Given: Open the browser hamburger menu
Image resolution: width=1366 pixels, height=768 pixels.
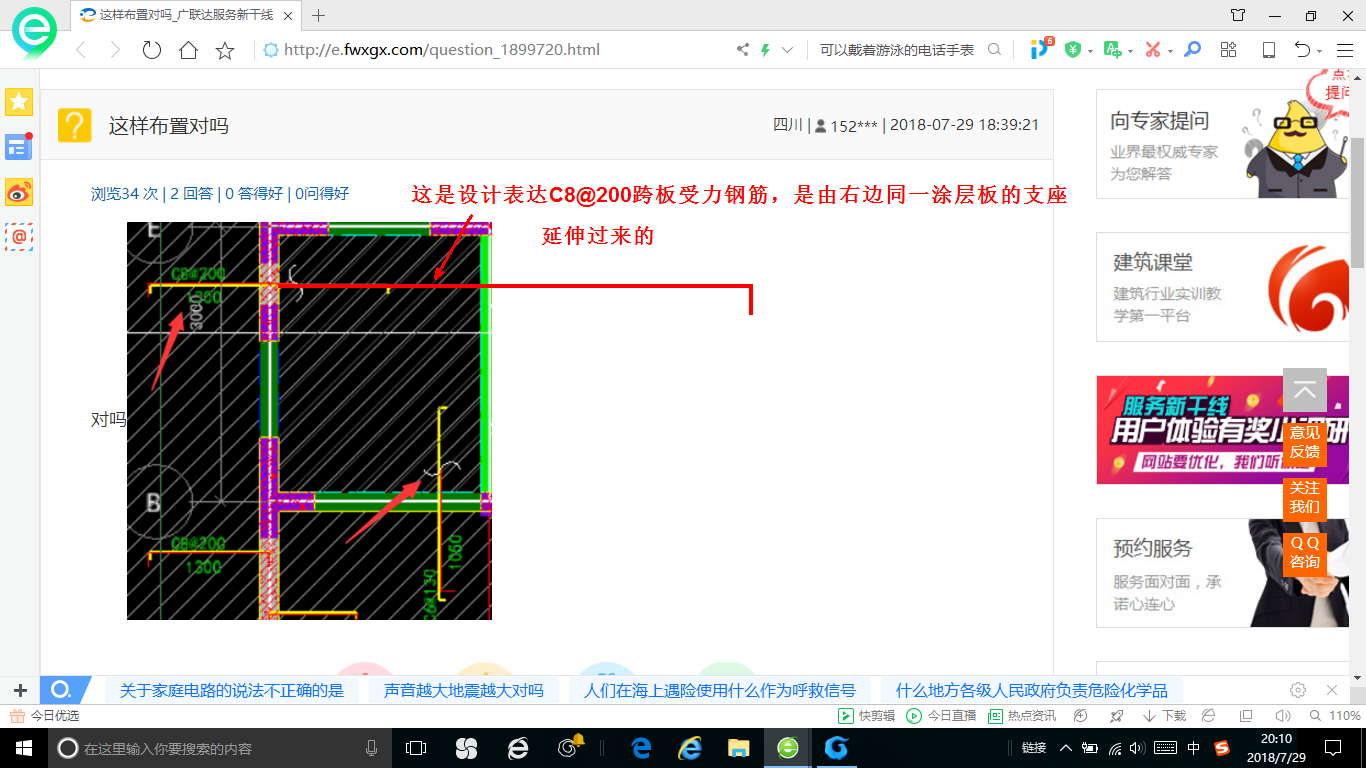Looking at the screenshot, I should [1343, 49].
